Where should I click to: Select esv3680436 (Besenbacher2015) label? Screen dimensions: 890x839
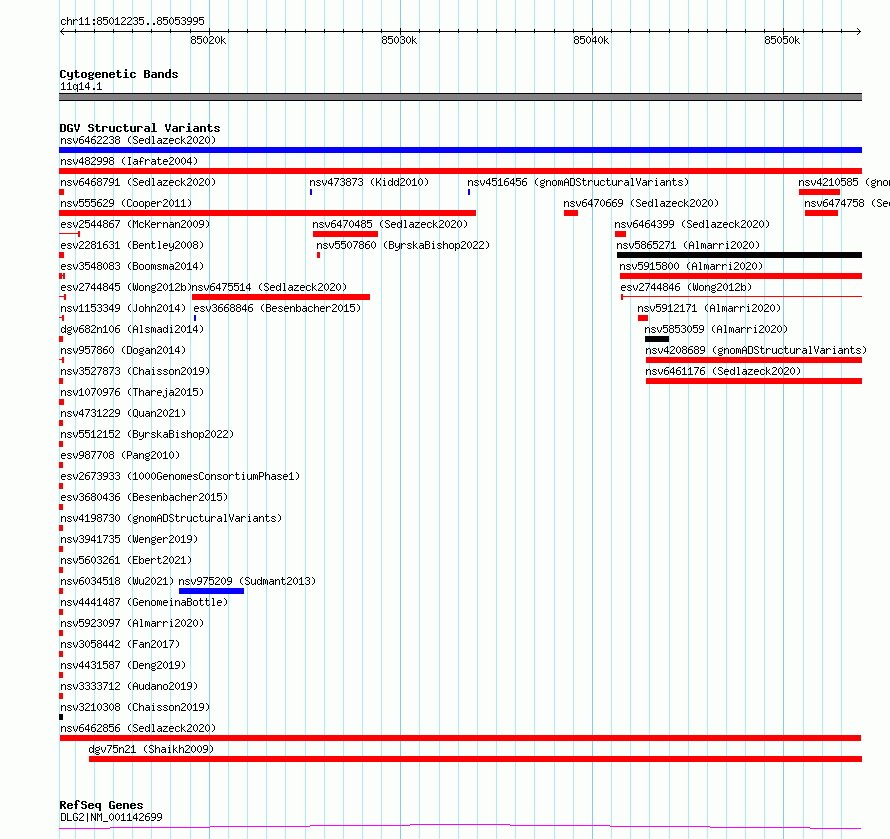[144, 497]
